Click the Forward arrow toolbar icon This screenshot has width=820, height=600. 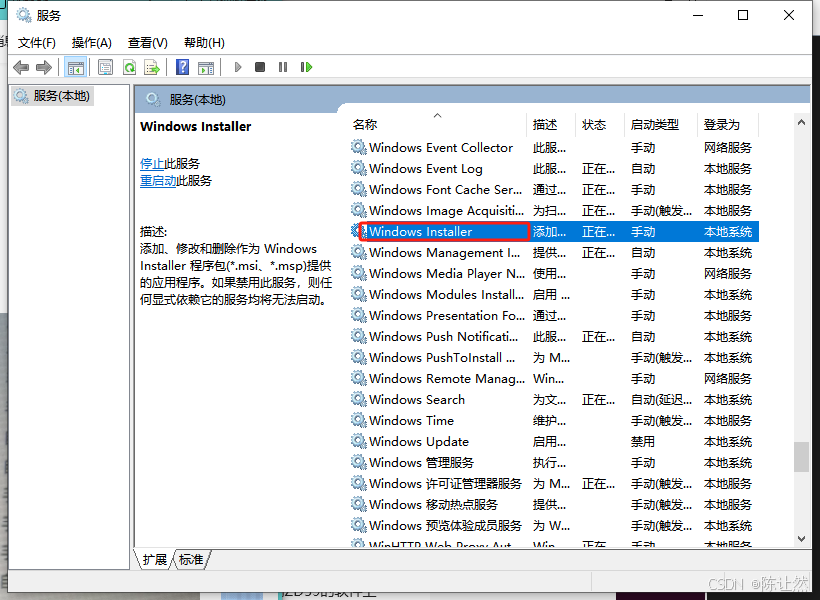tap(43, 67)
